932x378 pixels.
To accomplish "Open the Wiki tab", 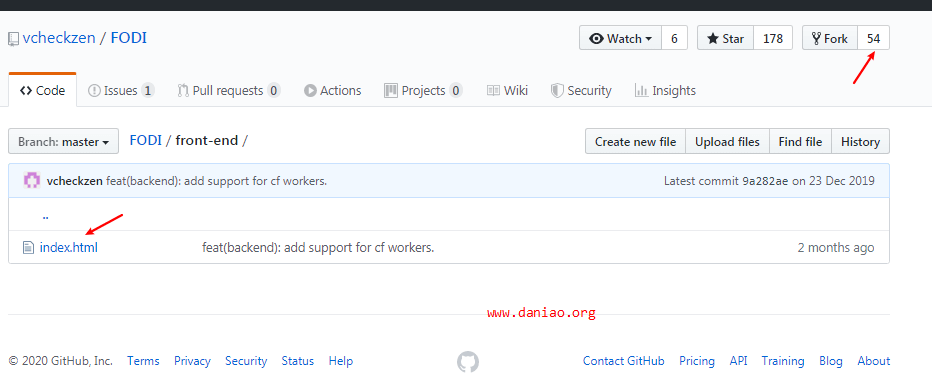I will (x=507, y=90).
